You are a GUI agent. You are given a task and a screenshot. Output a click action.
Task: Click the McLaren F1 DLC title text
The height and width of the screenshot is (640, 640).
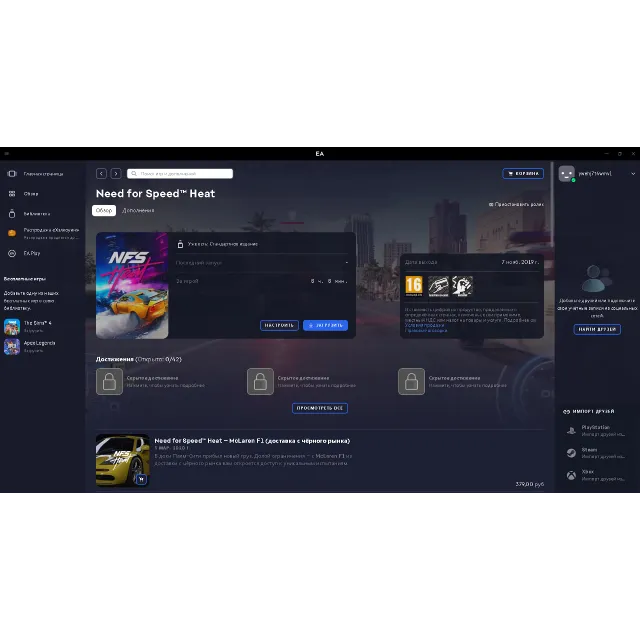[x=252, y=441]
